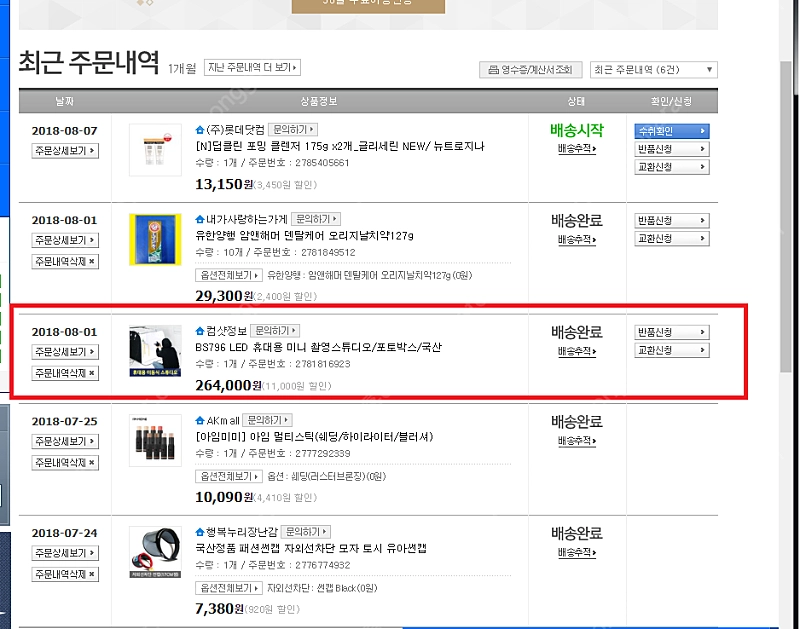This screenshot has height=629, width=800.
Task: Open the 영수증/계산서조회 receipt lookup button
Action: point(531,69)
